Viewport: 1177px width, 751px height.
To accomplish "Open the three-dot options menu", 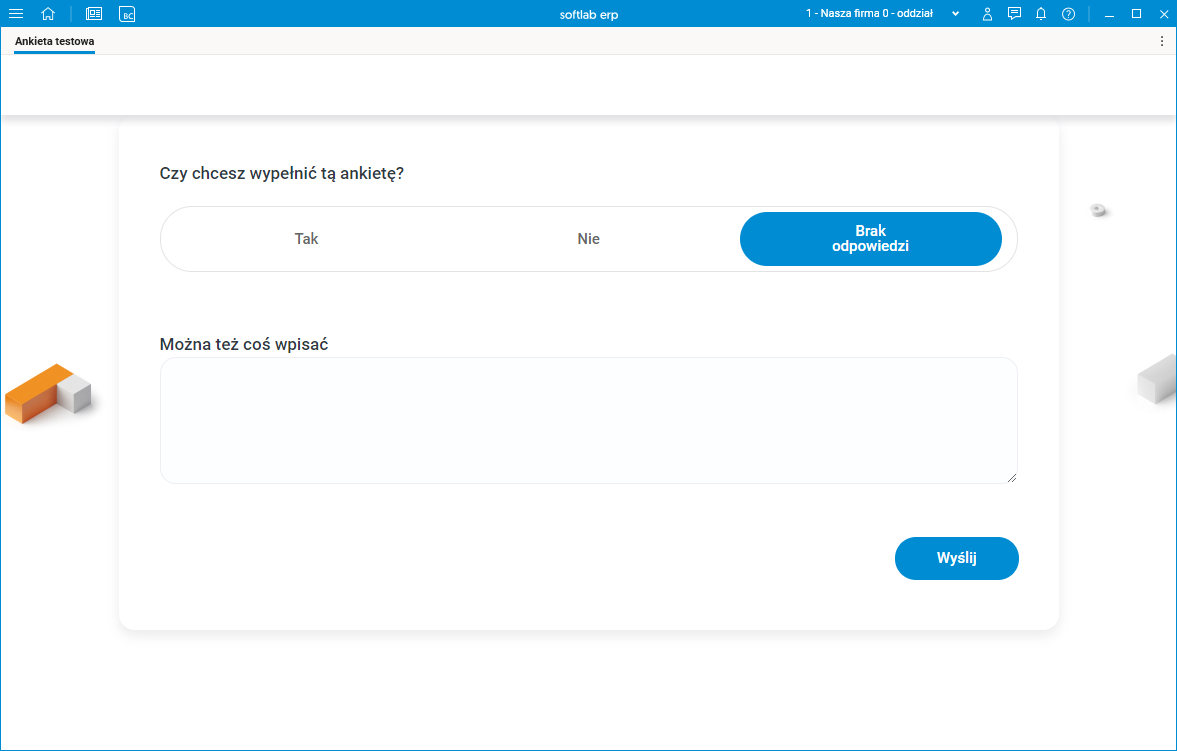I will point(1161,41).
